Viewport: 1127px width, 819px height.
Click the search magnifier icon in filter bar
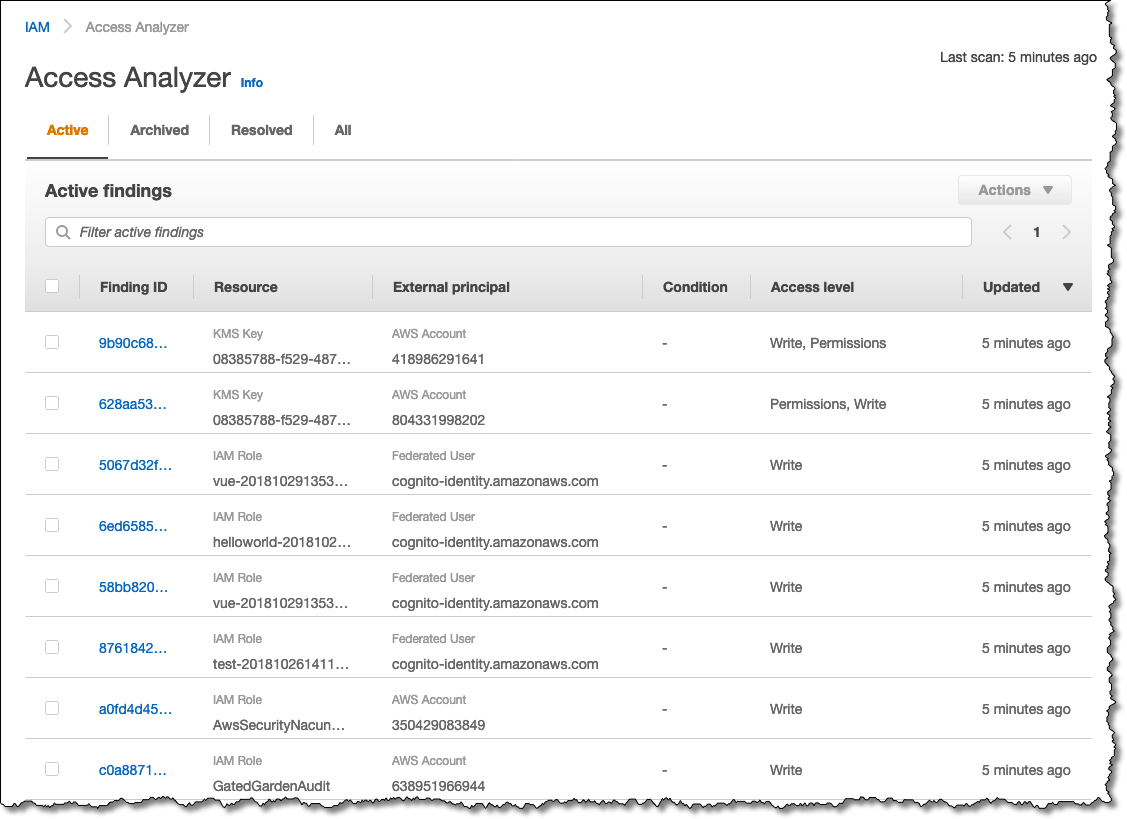63,231
